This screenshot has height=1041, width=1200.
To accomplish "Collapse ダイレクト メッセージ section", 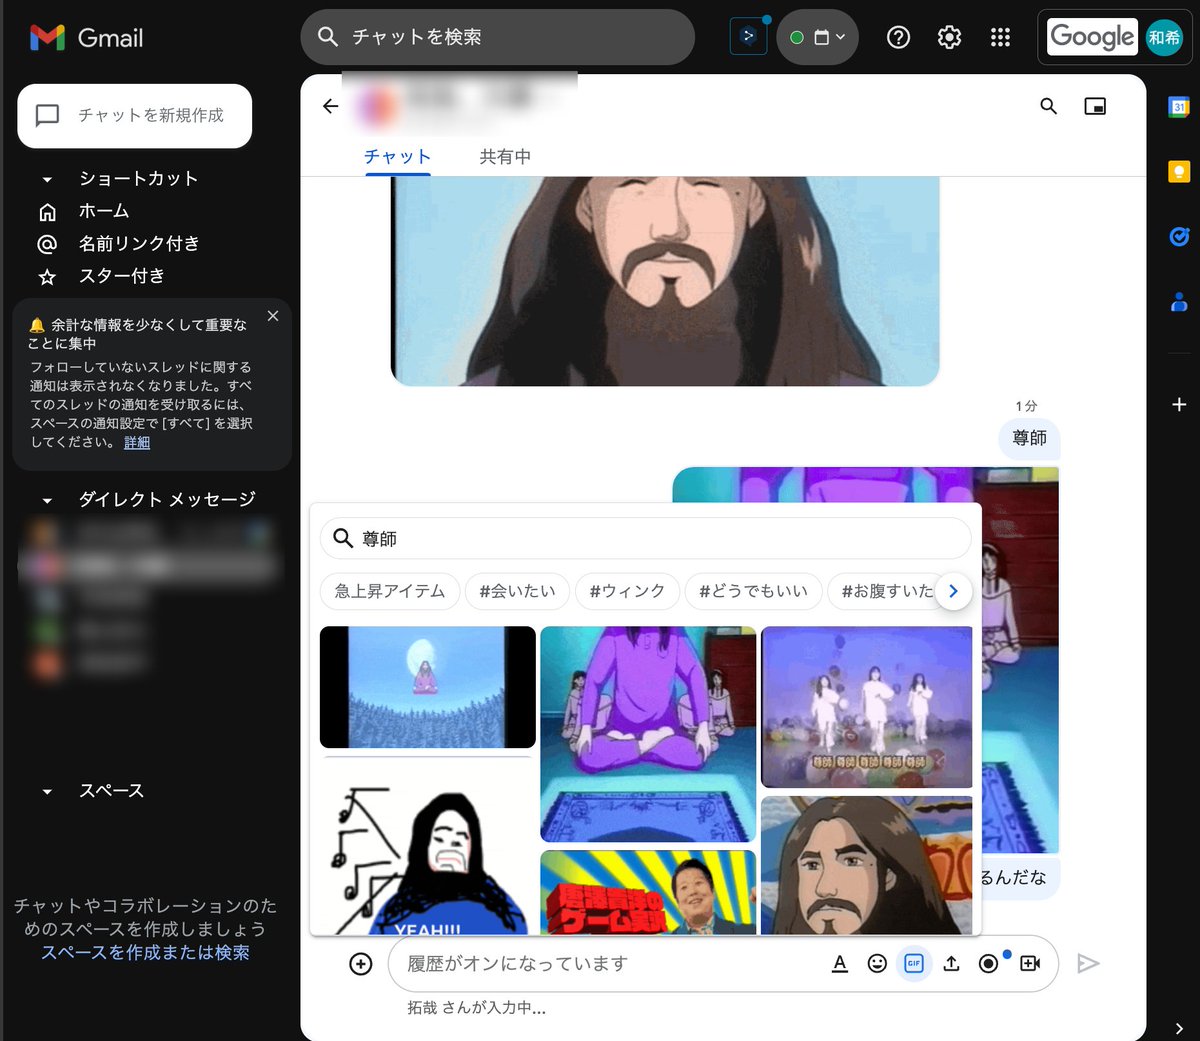I will coord(47,500).
